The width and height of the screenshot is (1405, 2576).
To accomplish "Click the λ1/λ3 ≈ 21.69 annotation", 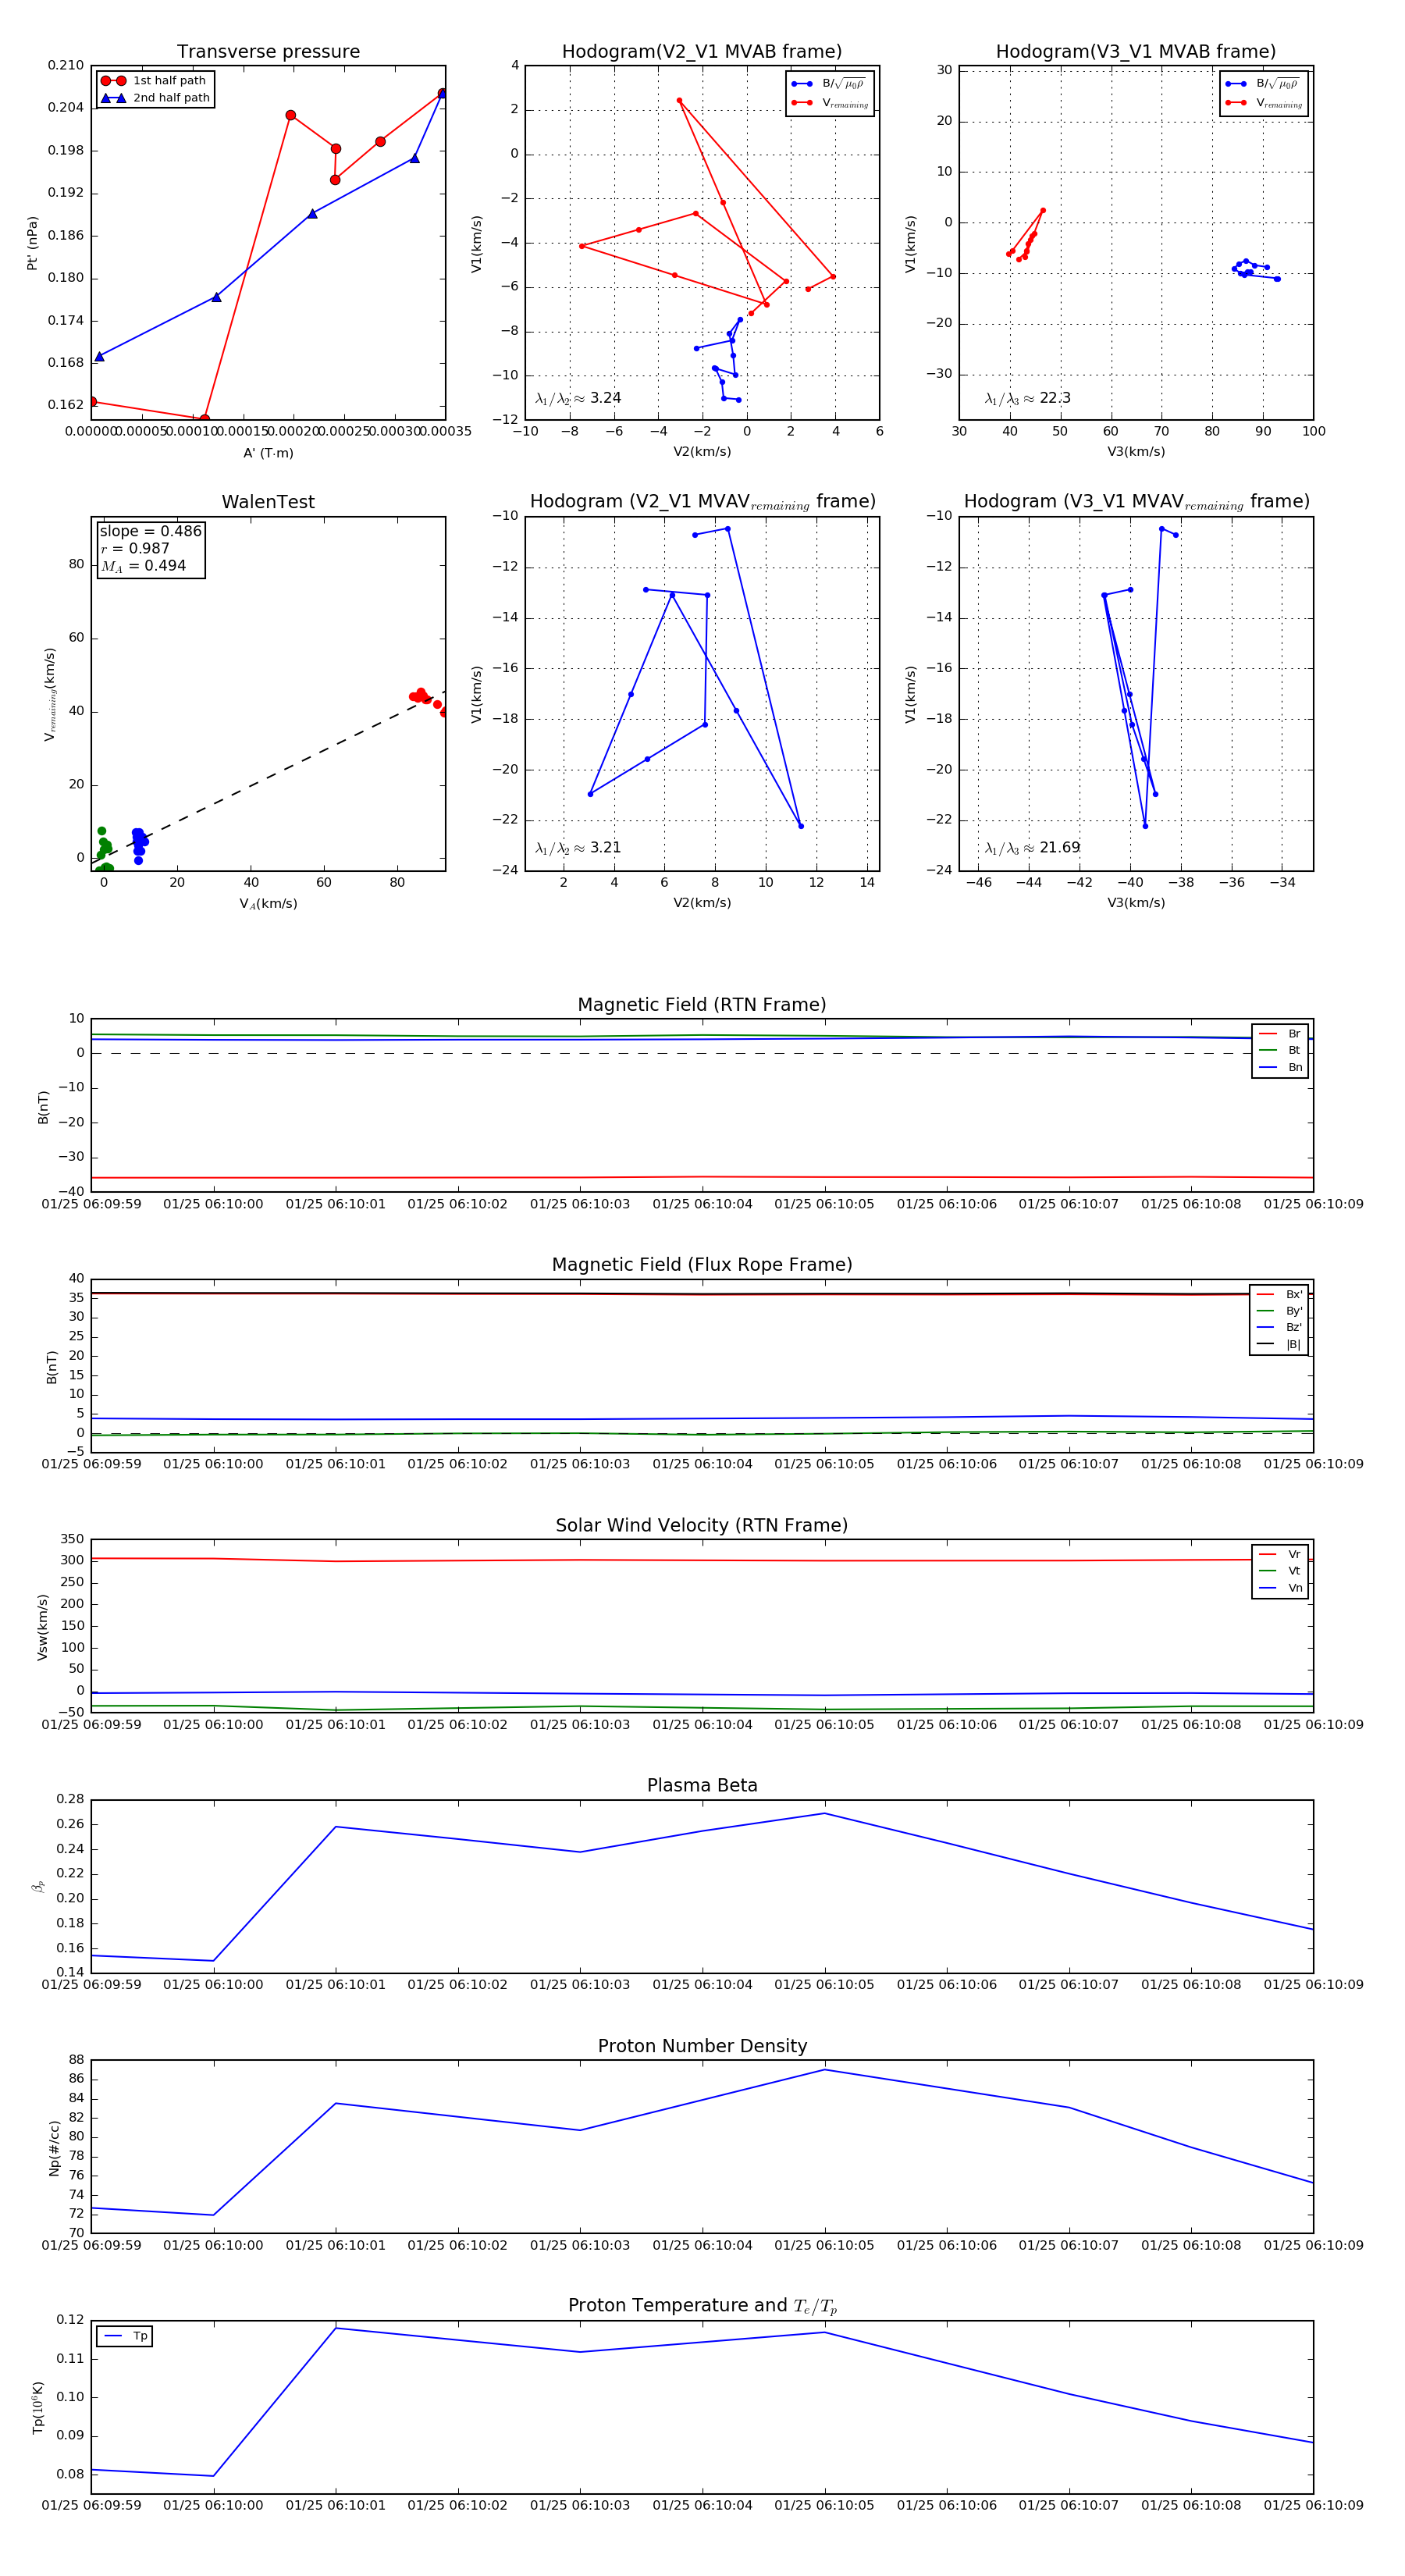I will coord(1032,848).
